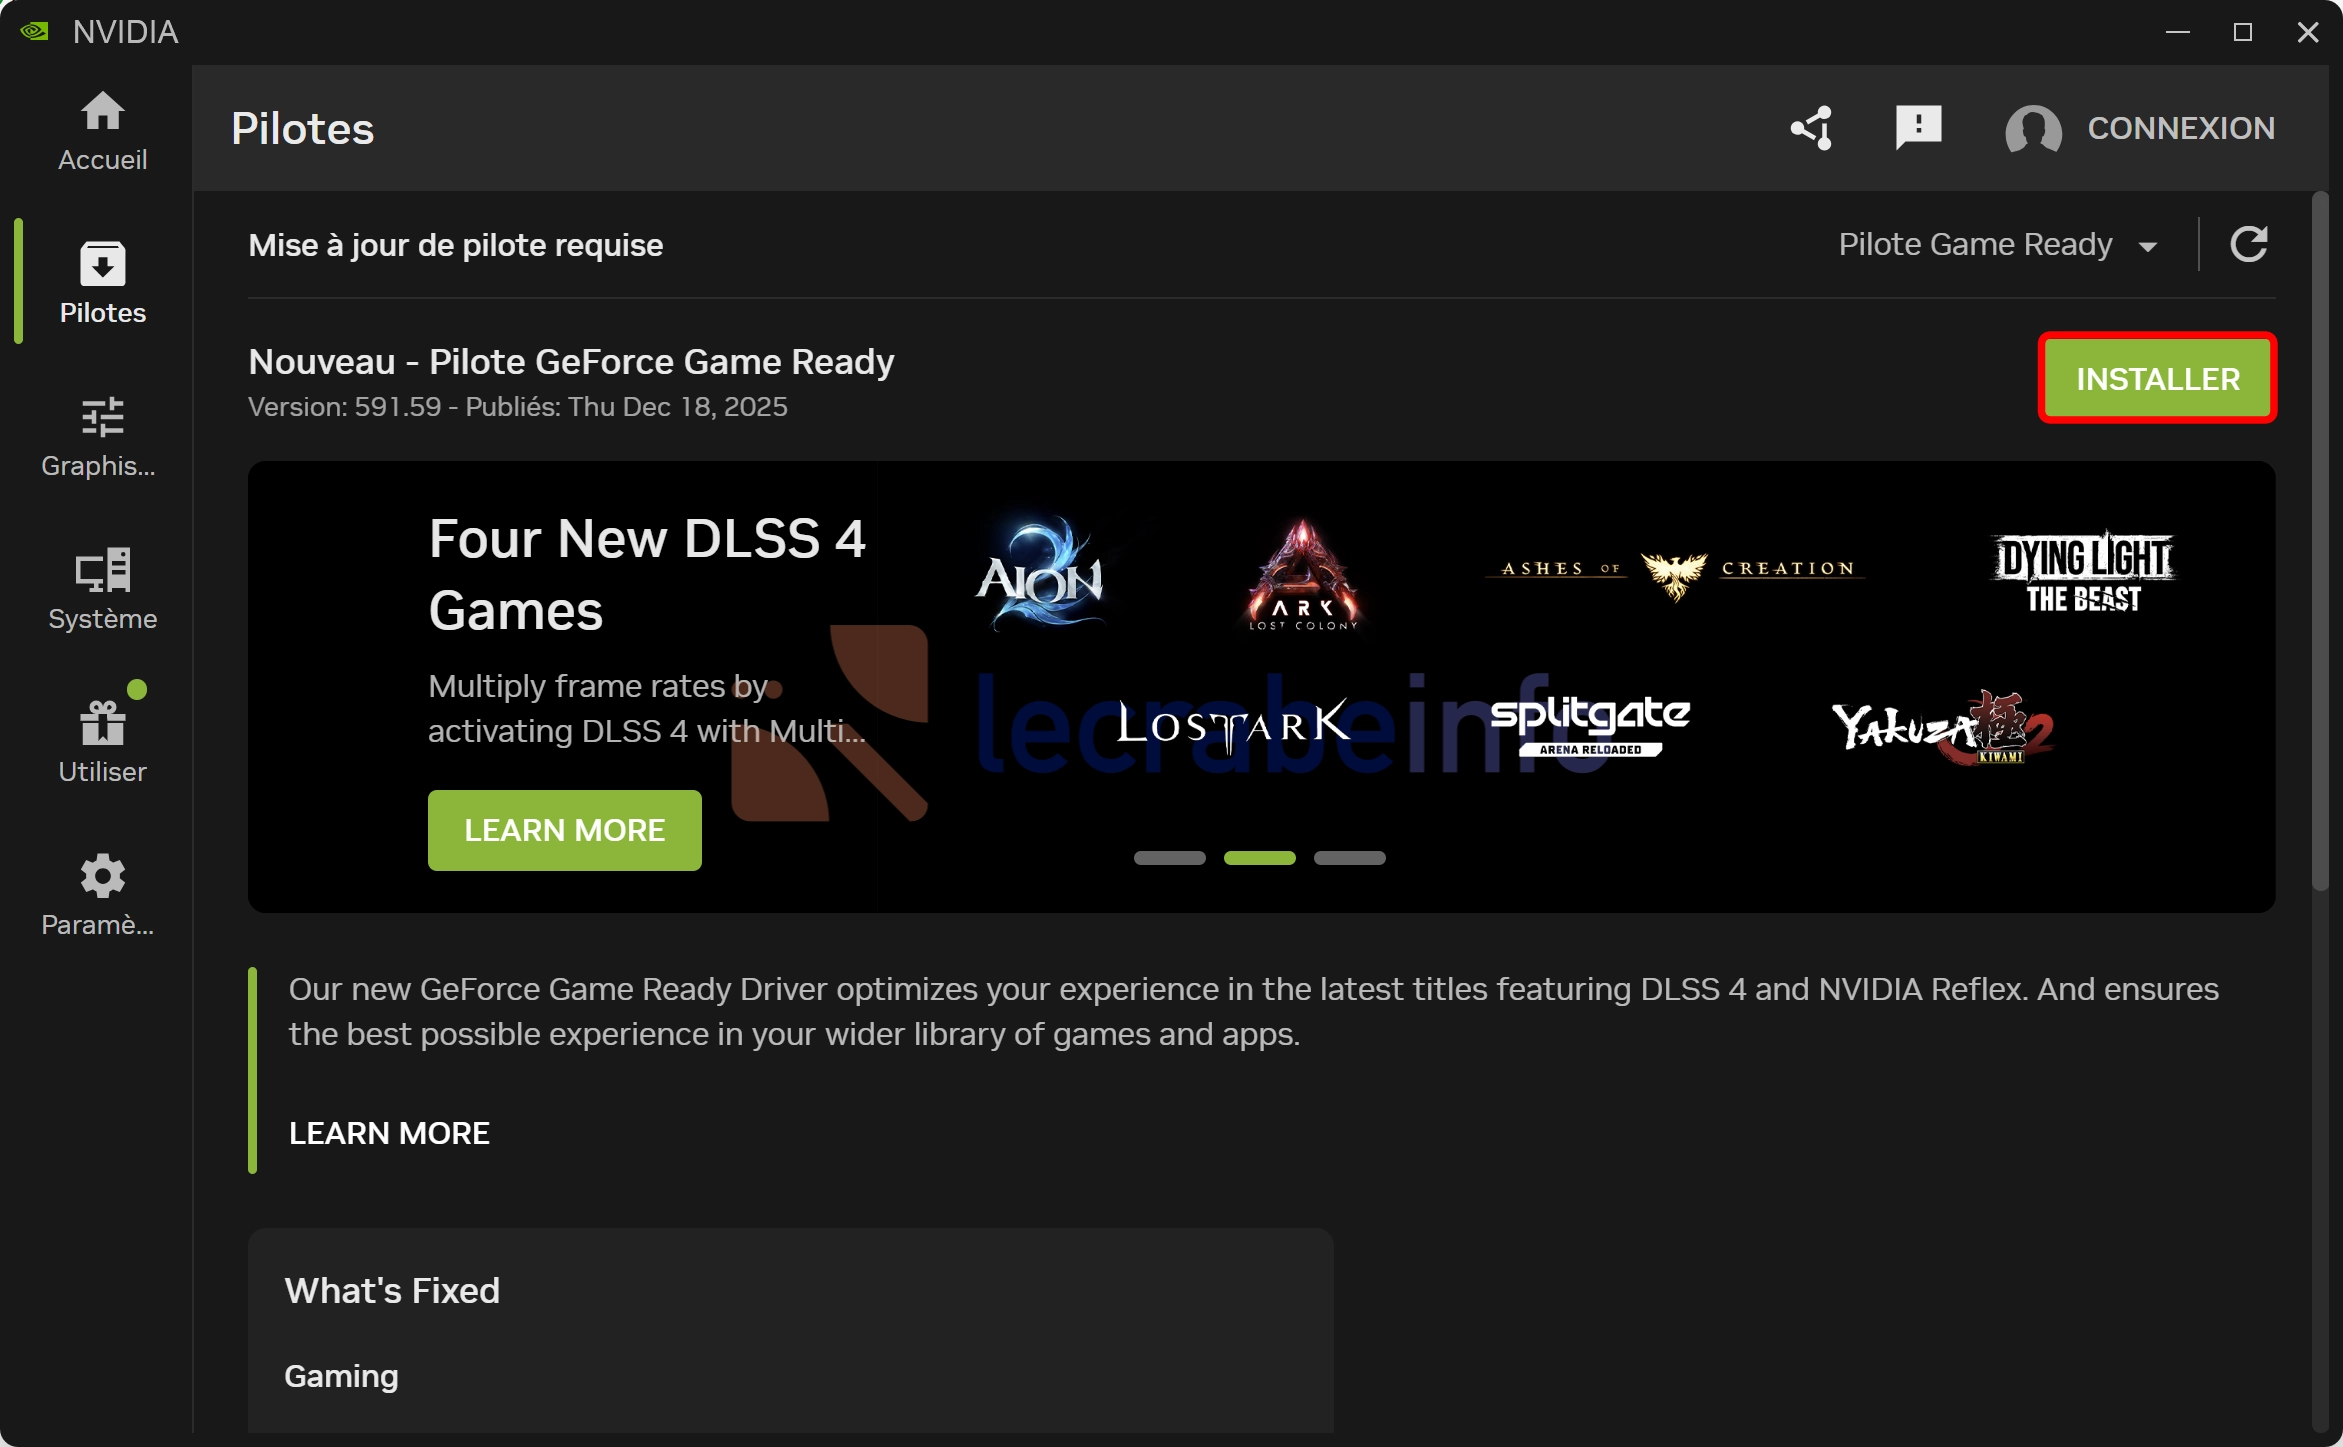Image resolution: width=2343 pixels, height=1447 pixels.
Task: Select the first carousel slide indicator
Action: coord(1169,858)
